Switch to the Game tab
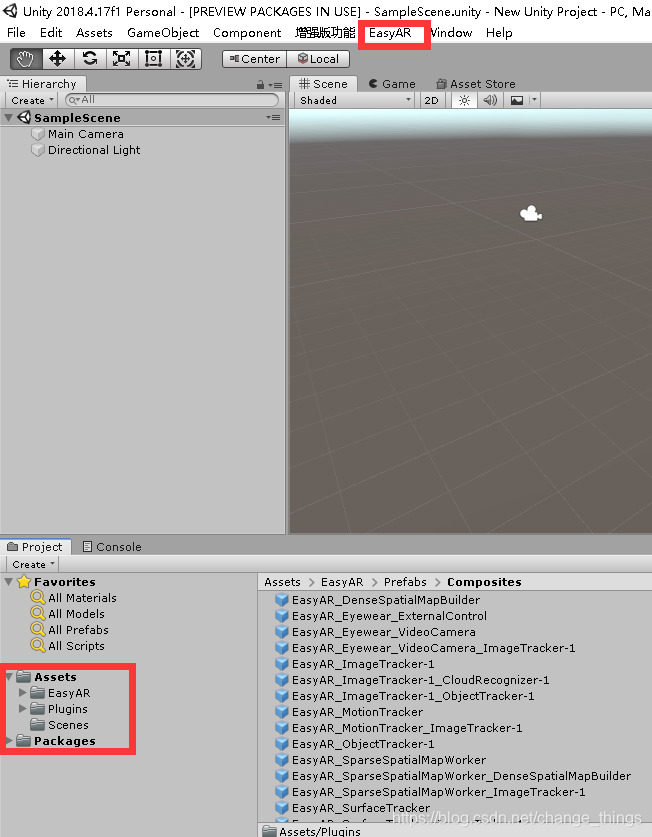Image resolution: width=652 pixels, height=837 pixels. 392,84
